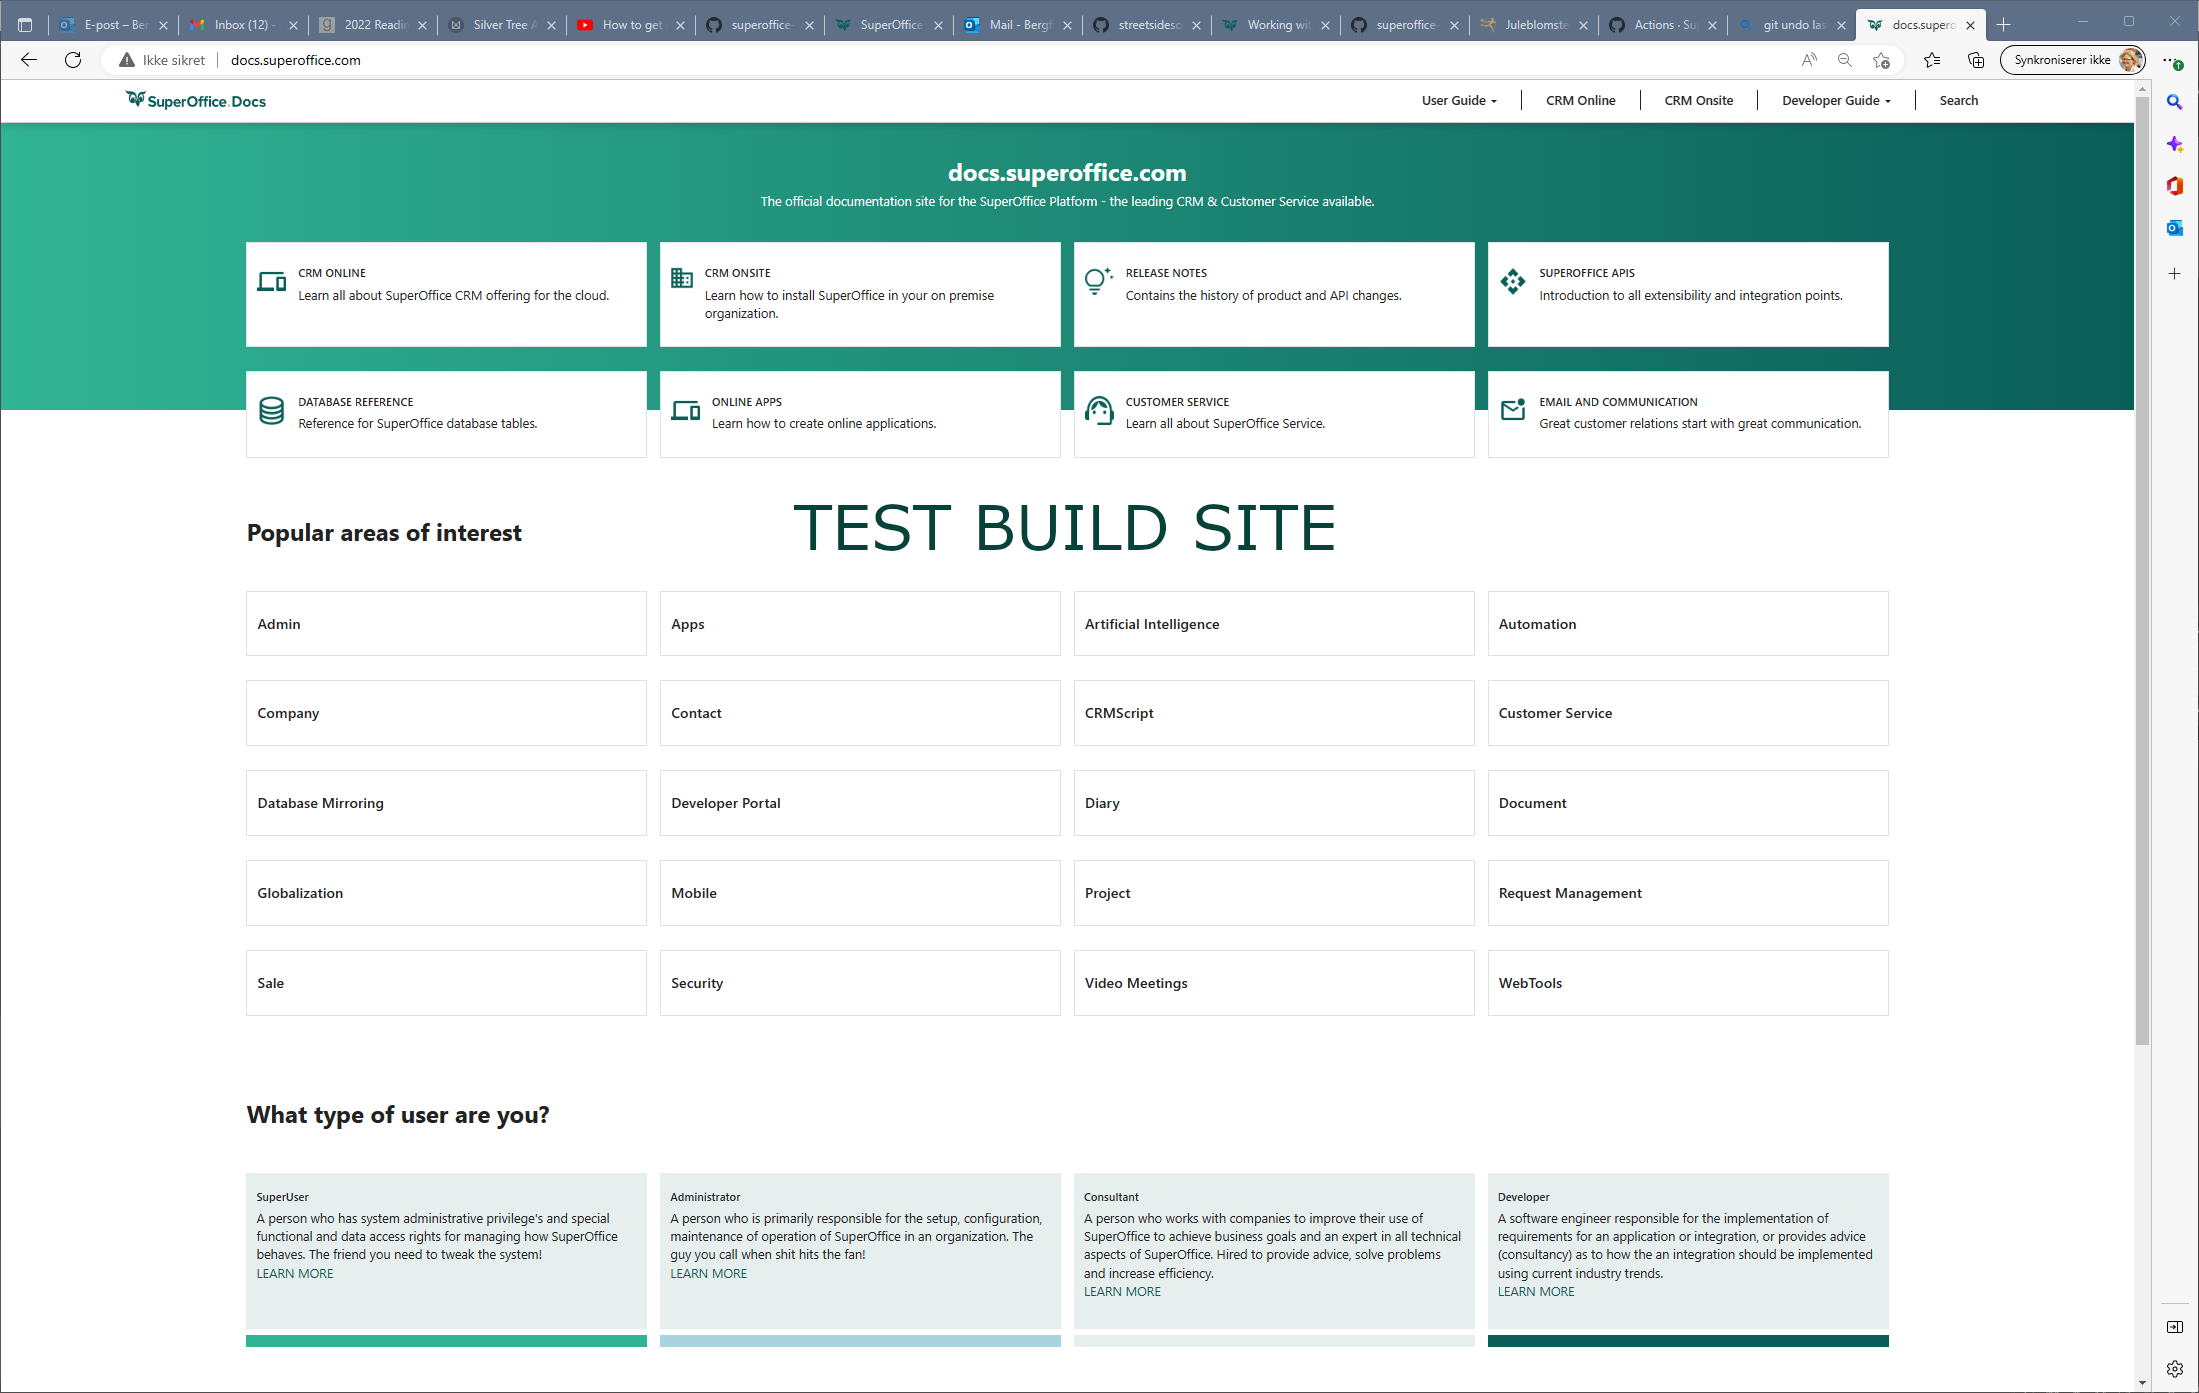The image size is (2199, 1393).
Task: Open the Artificial Intelligence area tile
Action: point(1274,624)
